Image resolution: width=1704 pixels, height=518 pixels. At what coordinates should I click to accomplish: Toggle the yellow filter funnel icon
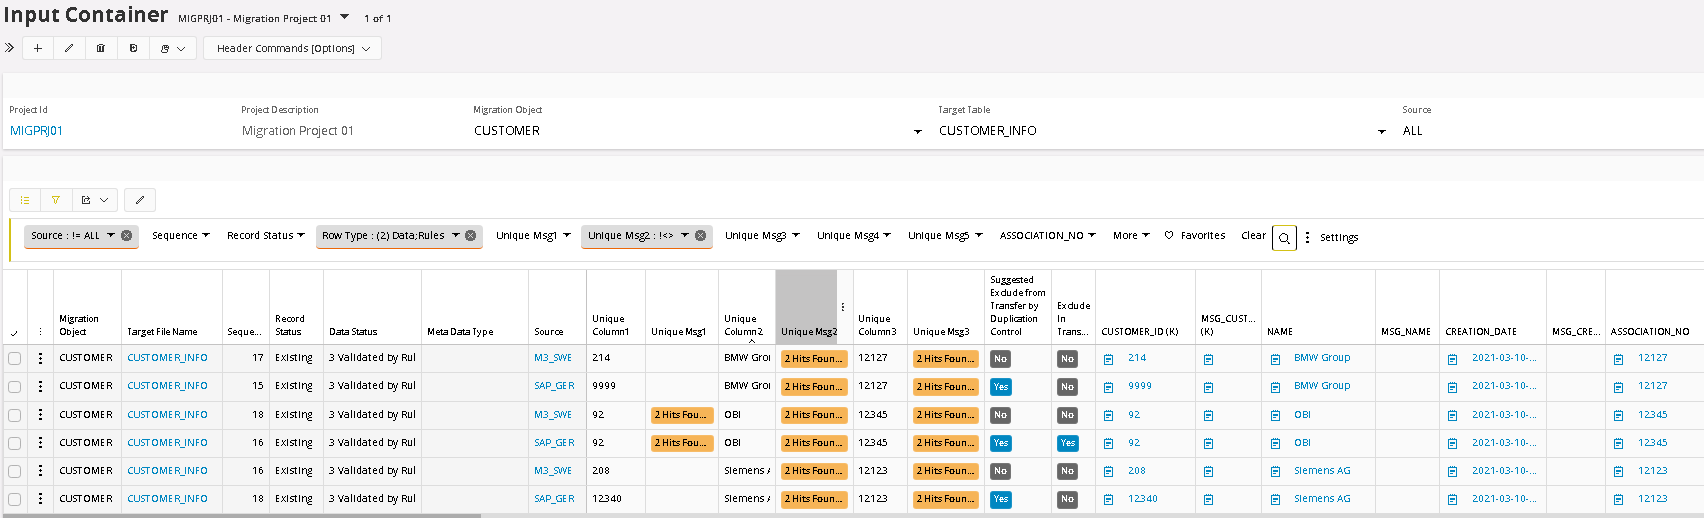click(x=56, y=200)
